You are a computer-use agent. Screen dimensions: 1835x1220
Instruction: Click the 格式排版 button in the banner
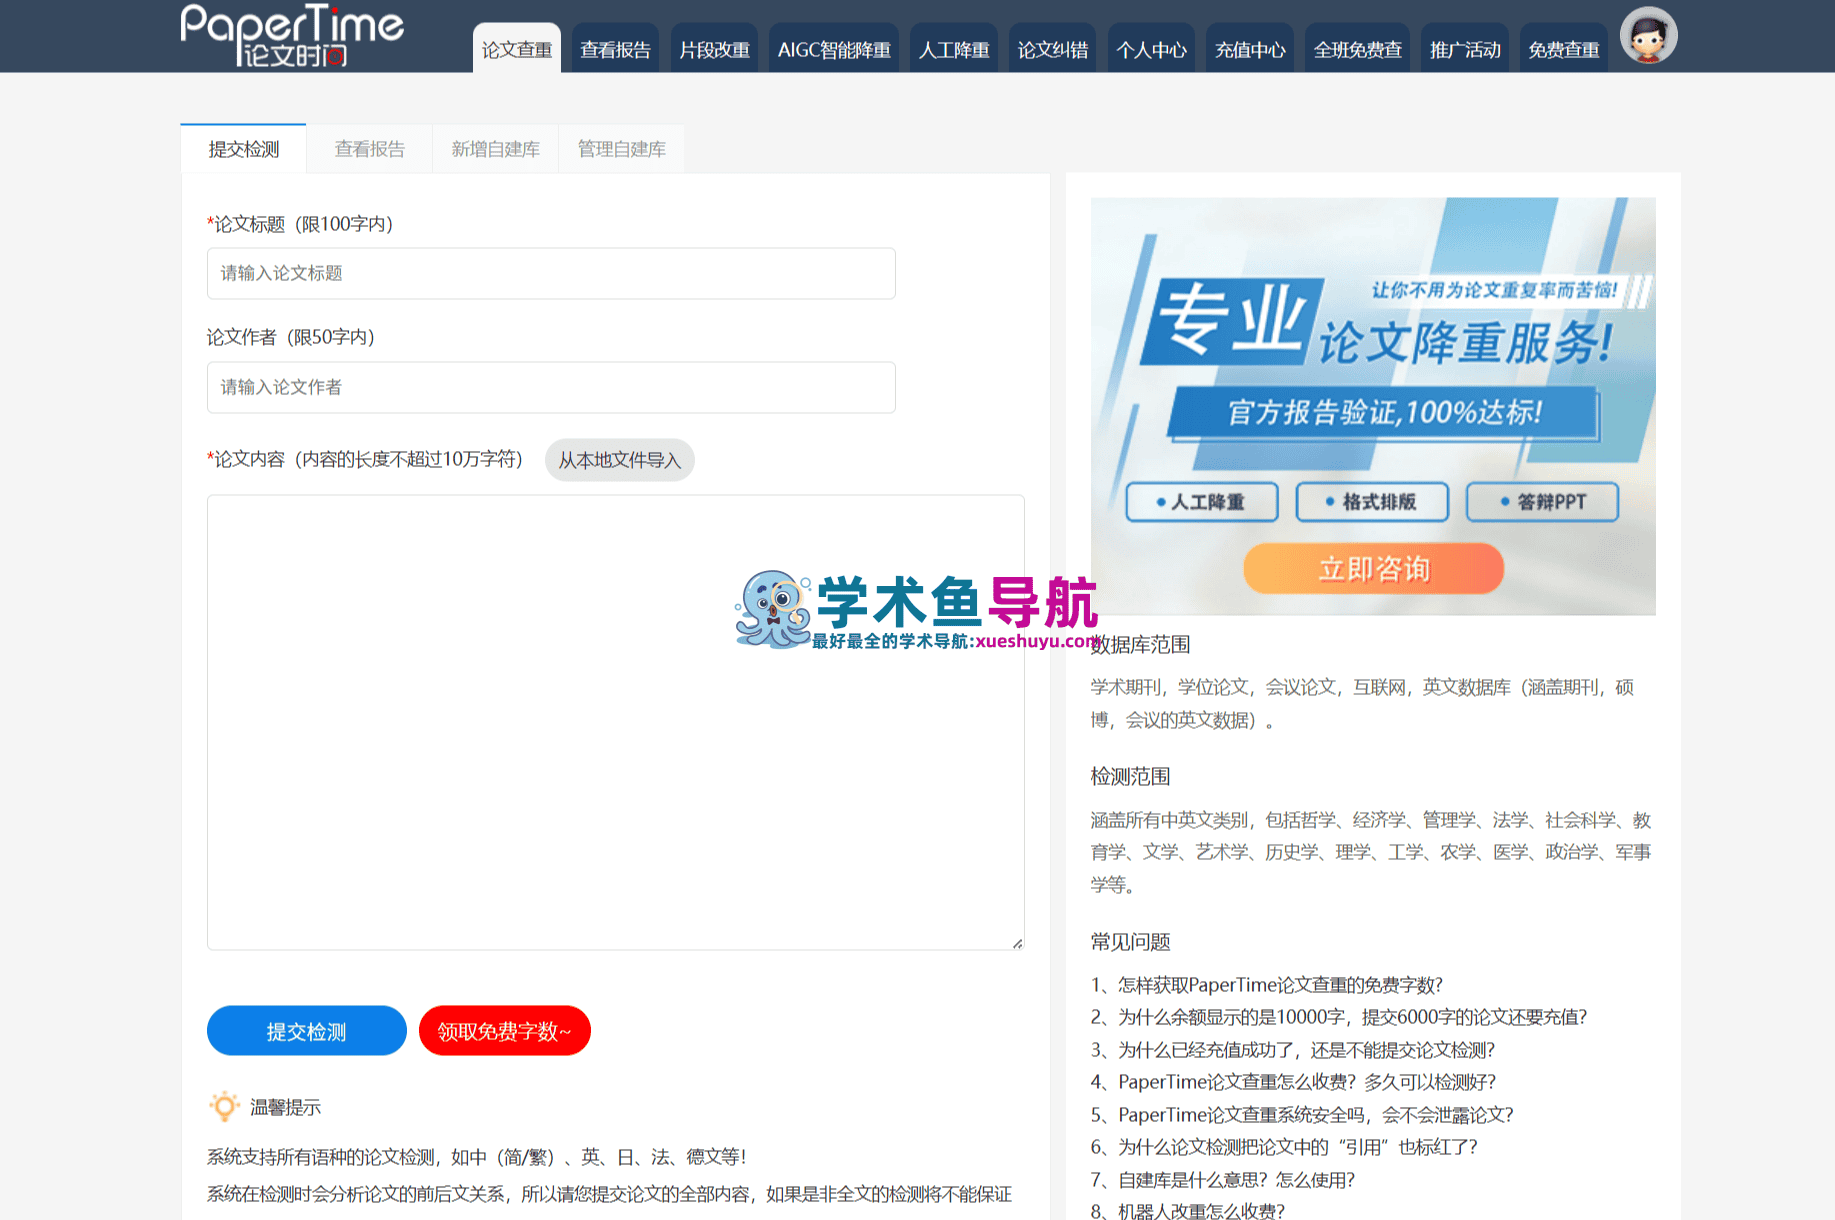coord(1372,502)
